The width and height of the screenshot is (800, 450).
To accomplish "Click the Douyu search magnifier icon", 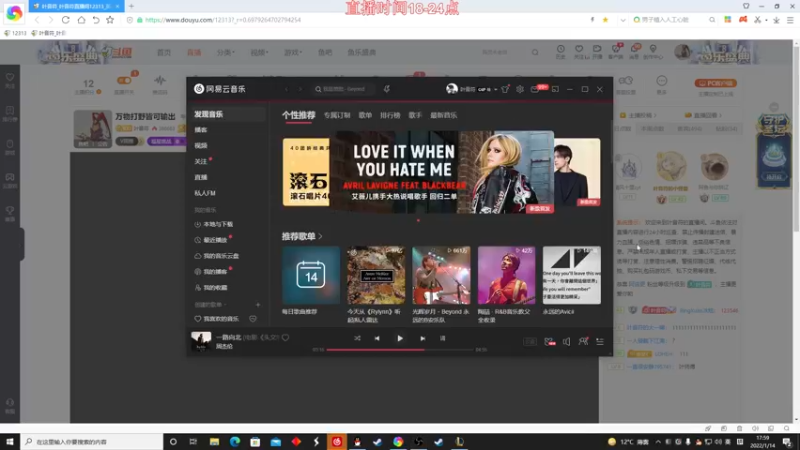I will coord(535,53).
